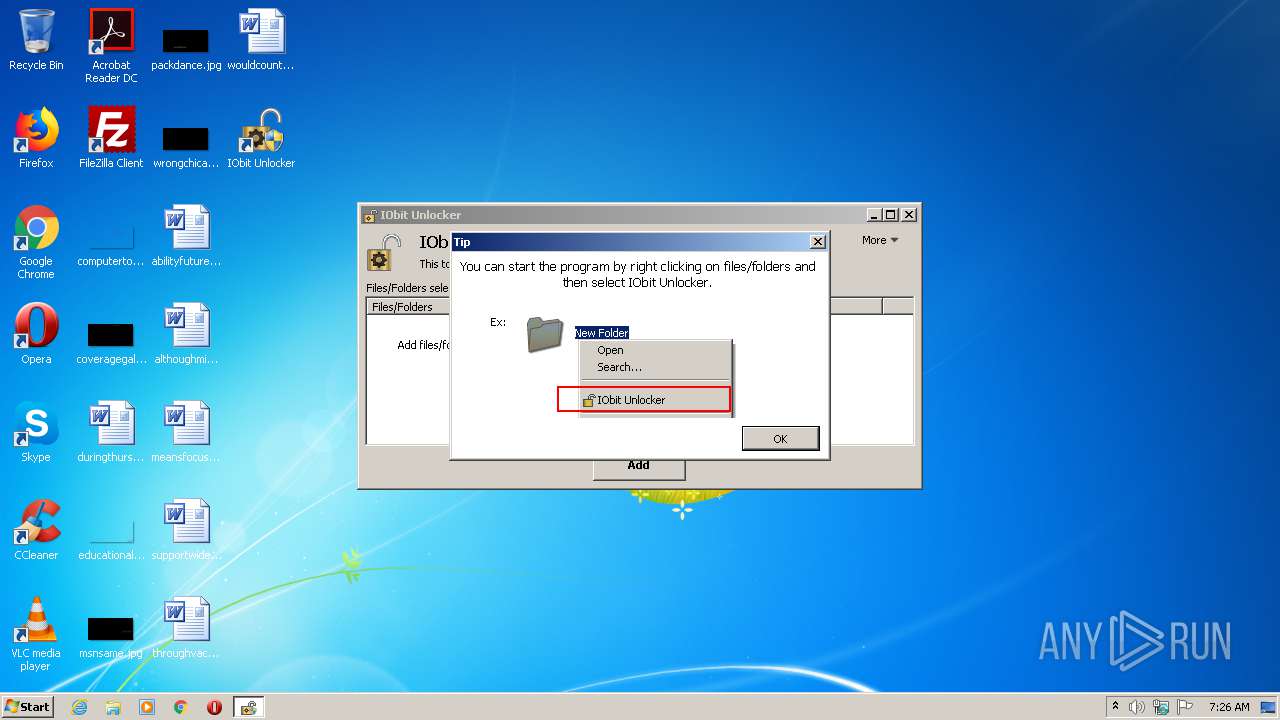Open the FileZilla Client shortcut
The height and width of the screenshot is (720, 1280).
click(111, 138)
